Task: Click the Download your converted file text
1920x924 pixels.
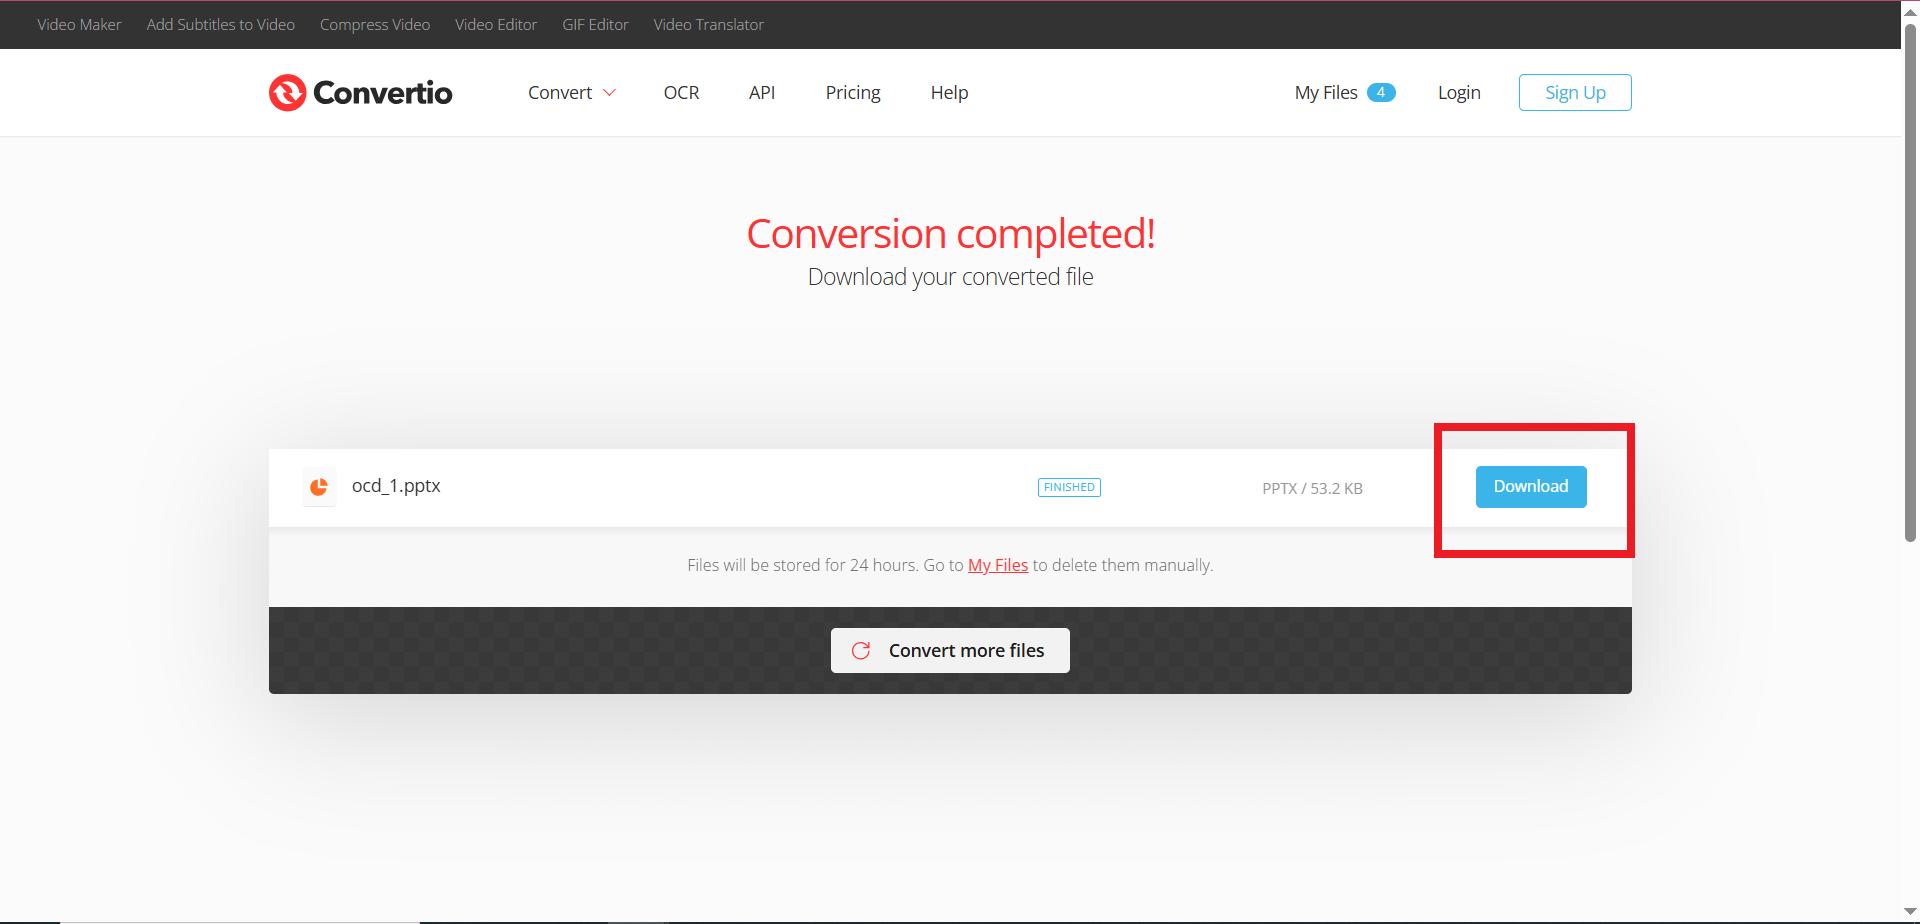Action: click(951, 277)
